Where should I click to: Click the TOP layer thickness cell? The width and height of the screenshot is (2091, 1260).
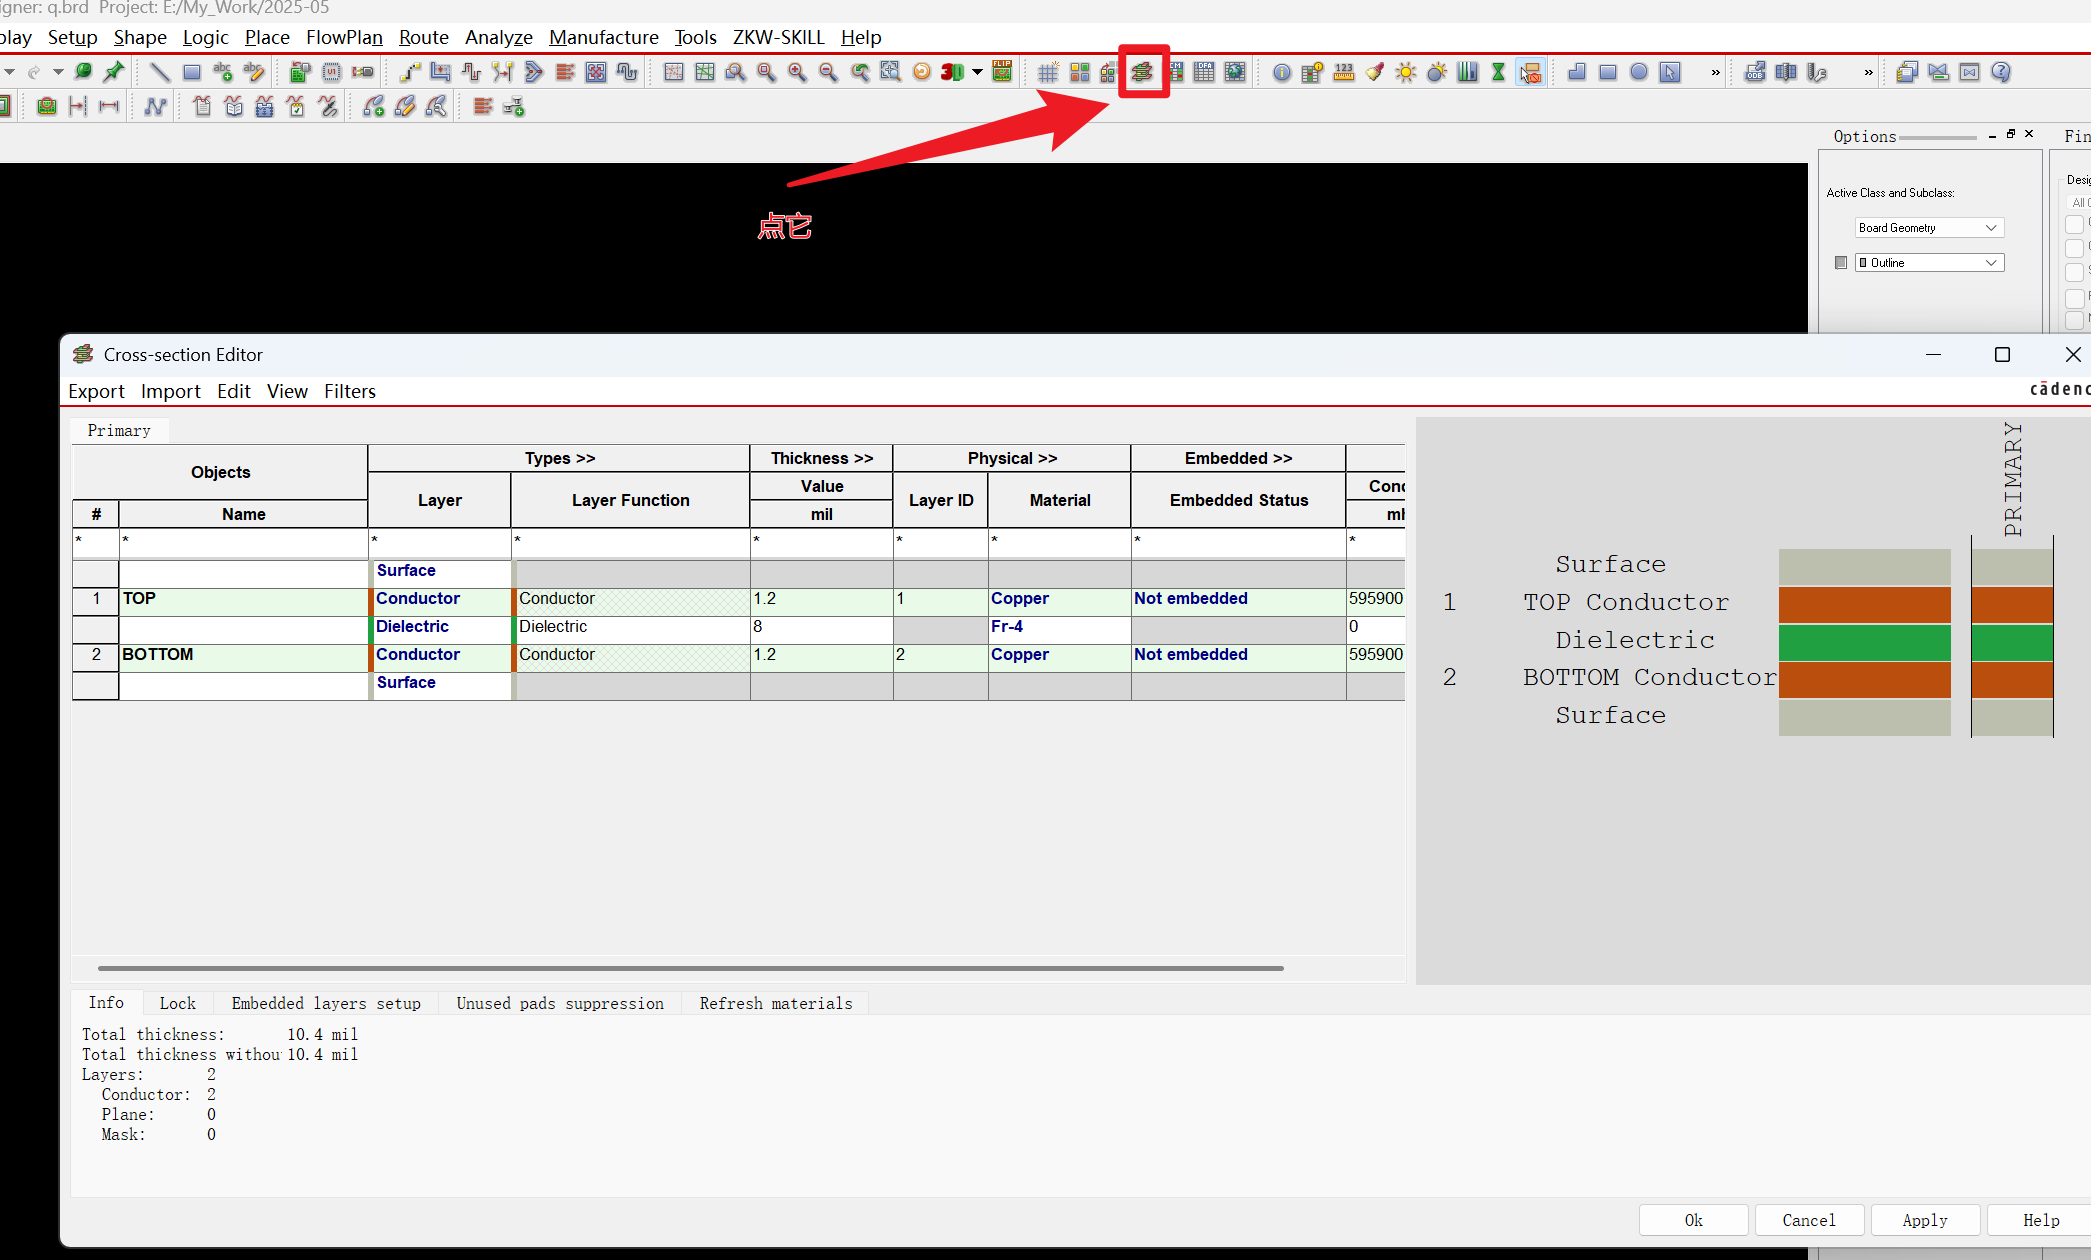(x=820, y=599)
